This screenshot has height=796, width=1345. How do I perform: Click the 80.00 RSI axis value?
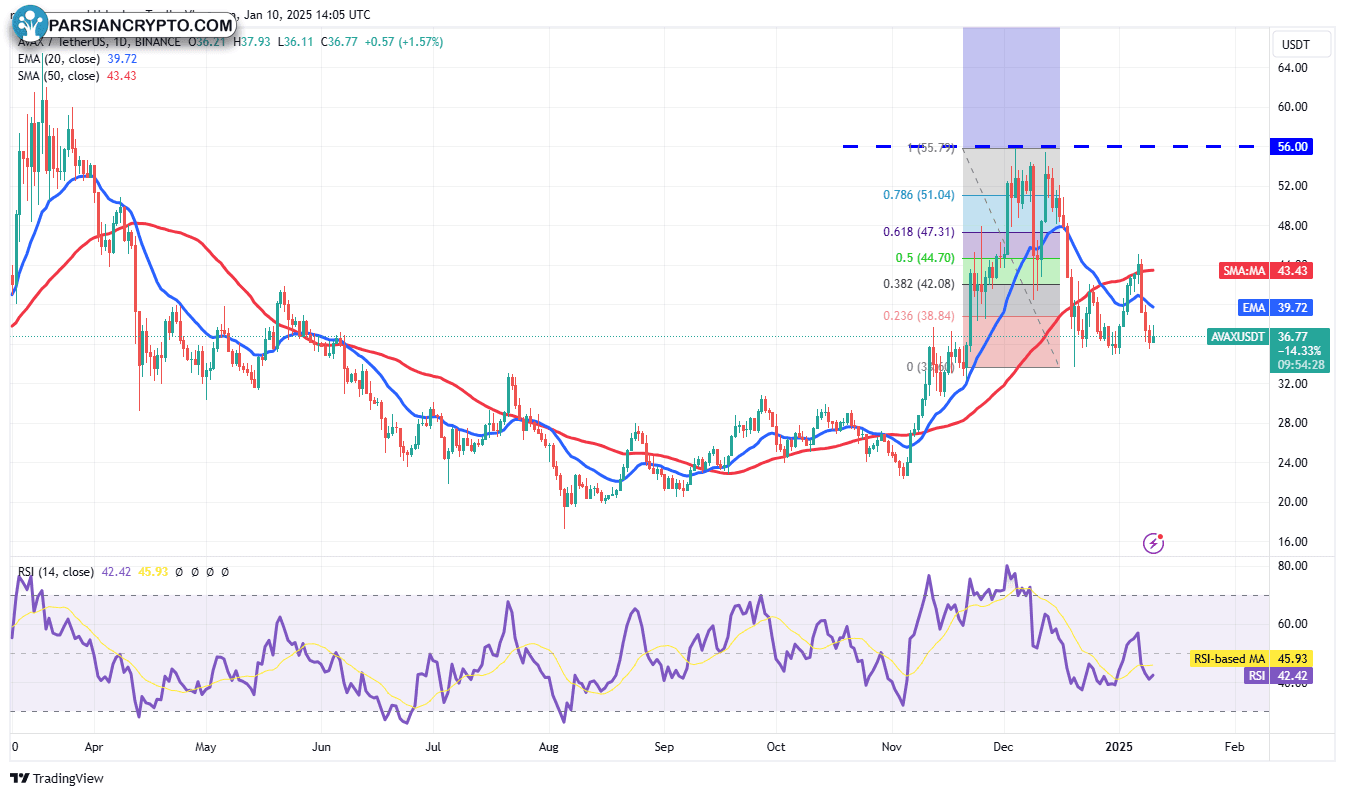1294,566
